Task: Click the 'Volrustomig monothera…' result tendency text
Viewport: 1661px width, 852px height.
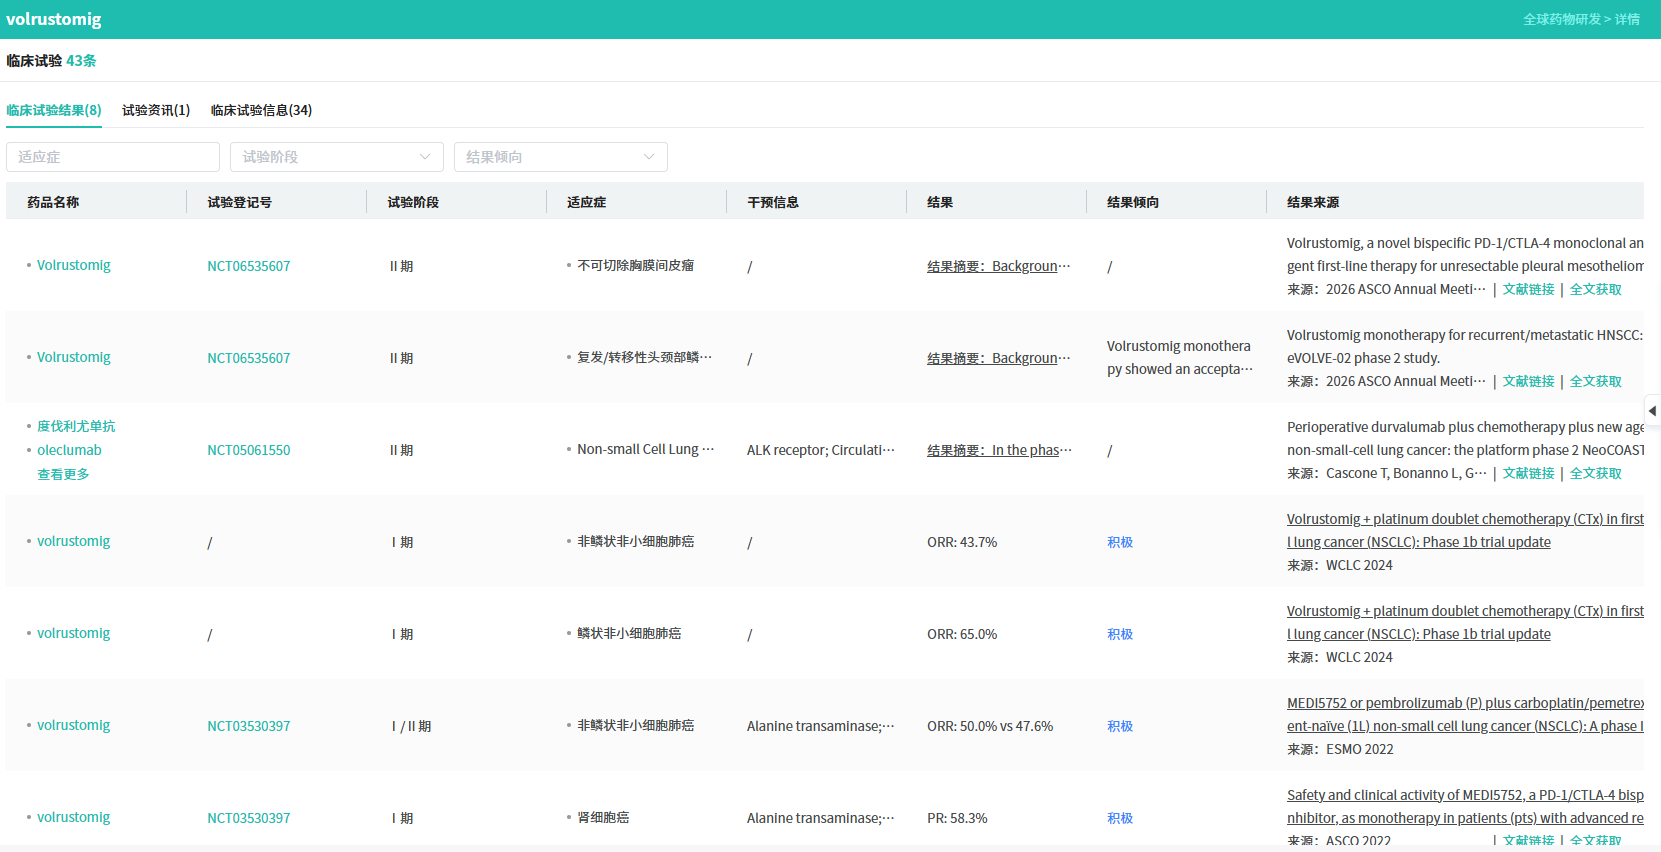Action: (x=1179, y=357)
